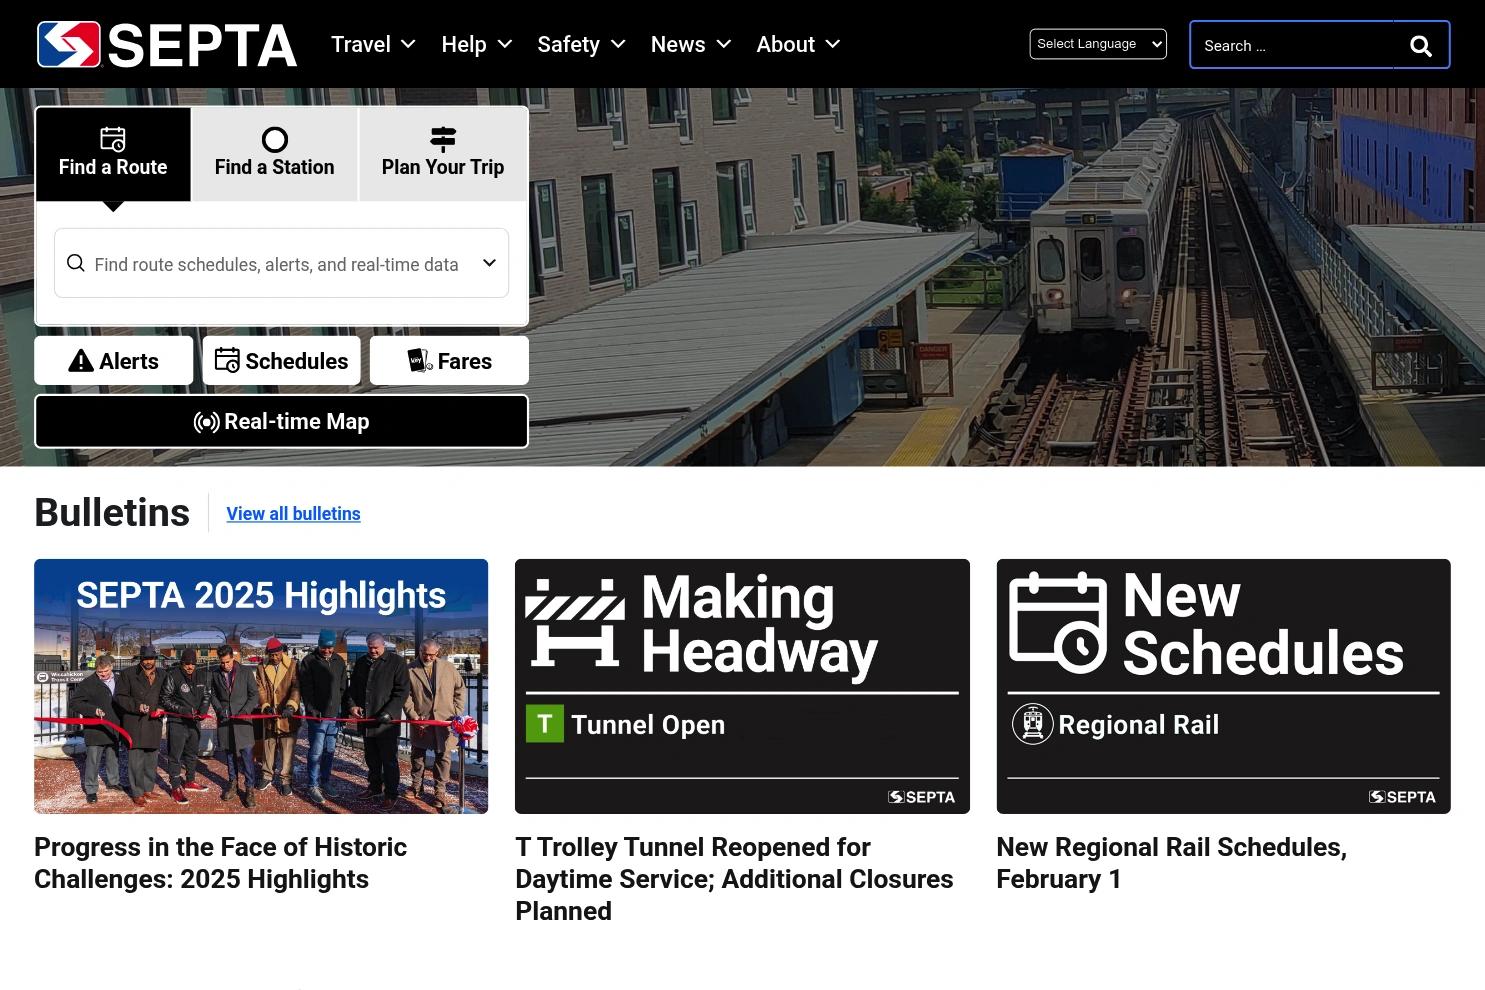Expand the route finder dropdown arrow
The width and height of the screenshot is (1485, 990).
489,263
